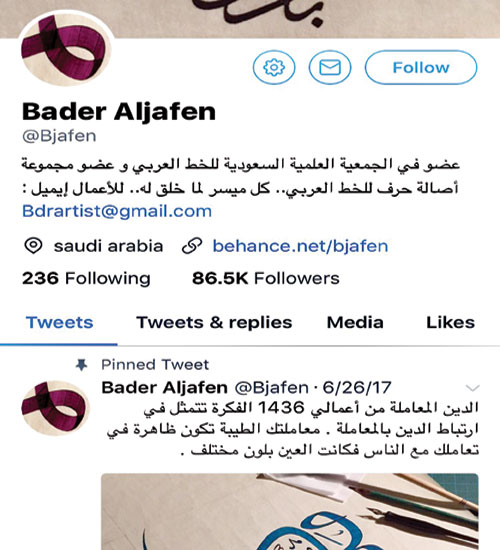This screenshot has width=500, height=550.
Task: Click the location pin icon
Action: point(33,246)
